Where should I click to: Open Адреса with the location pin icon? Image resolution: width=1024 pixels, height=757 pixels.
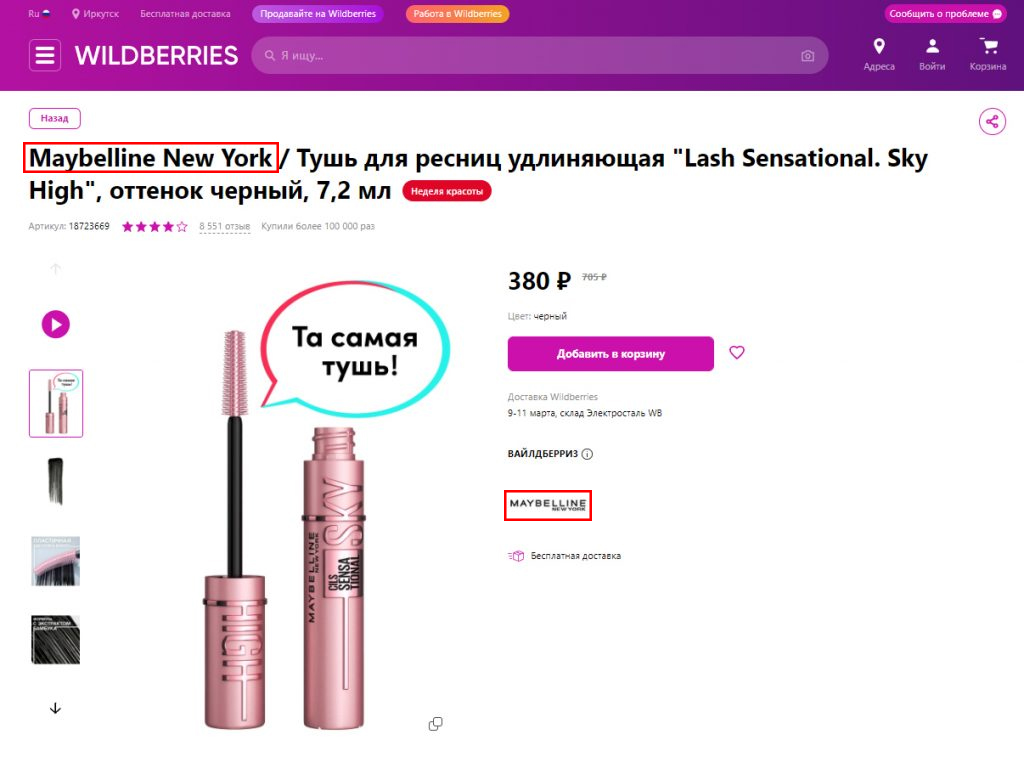878,48
